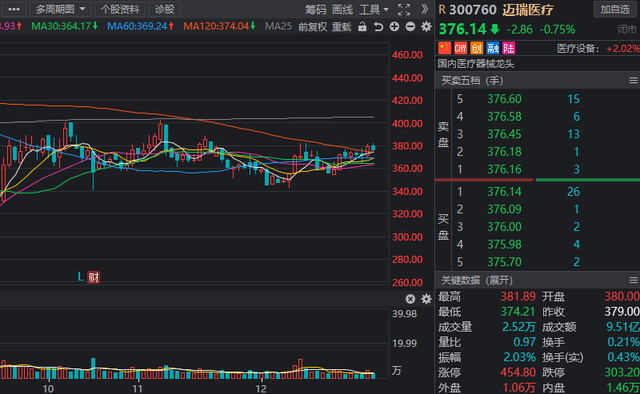This screenshot has width=640, height=394.
Task: Click the orange 创 badge
Action: (x=476, y=49)
